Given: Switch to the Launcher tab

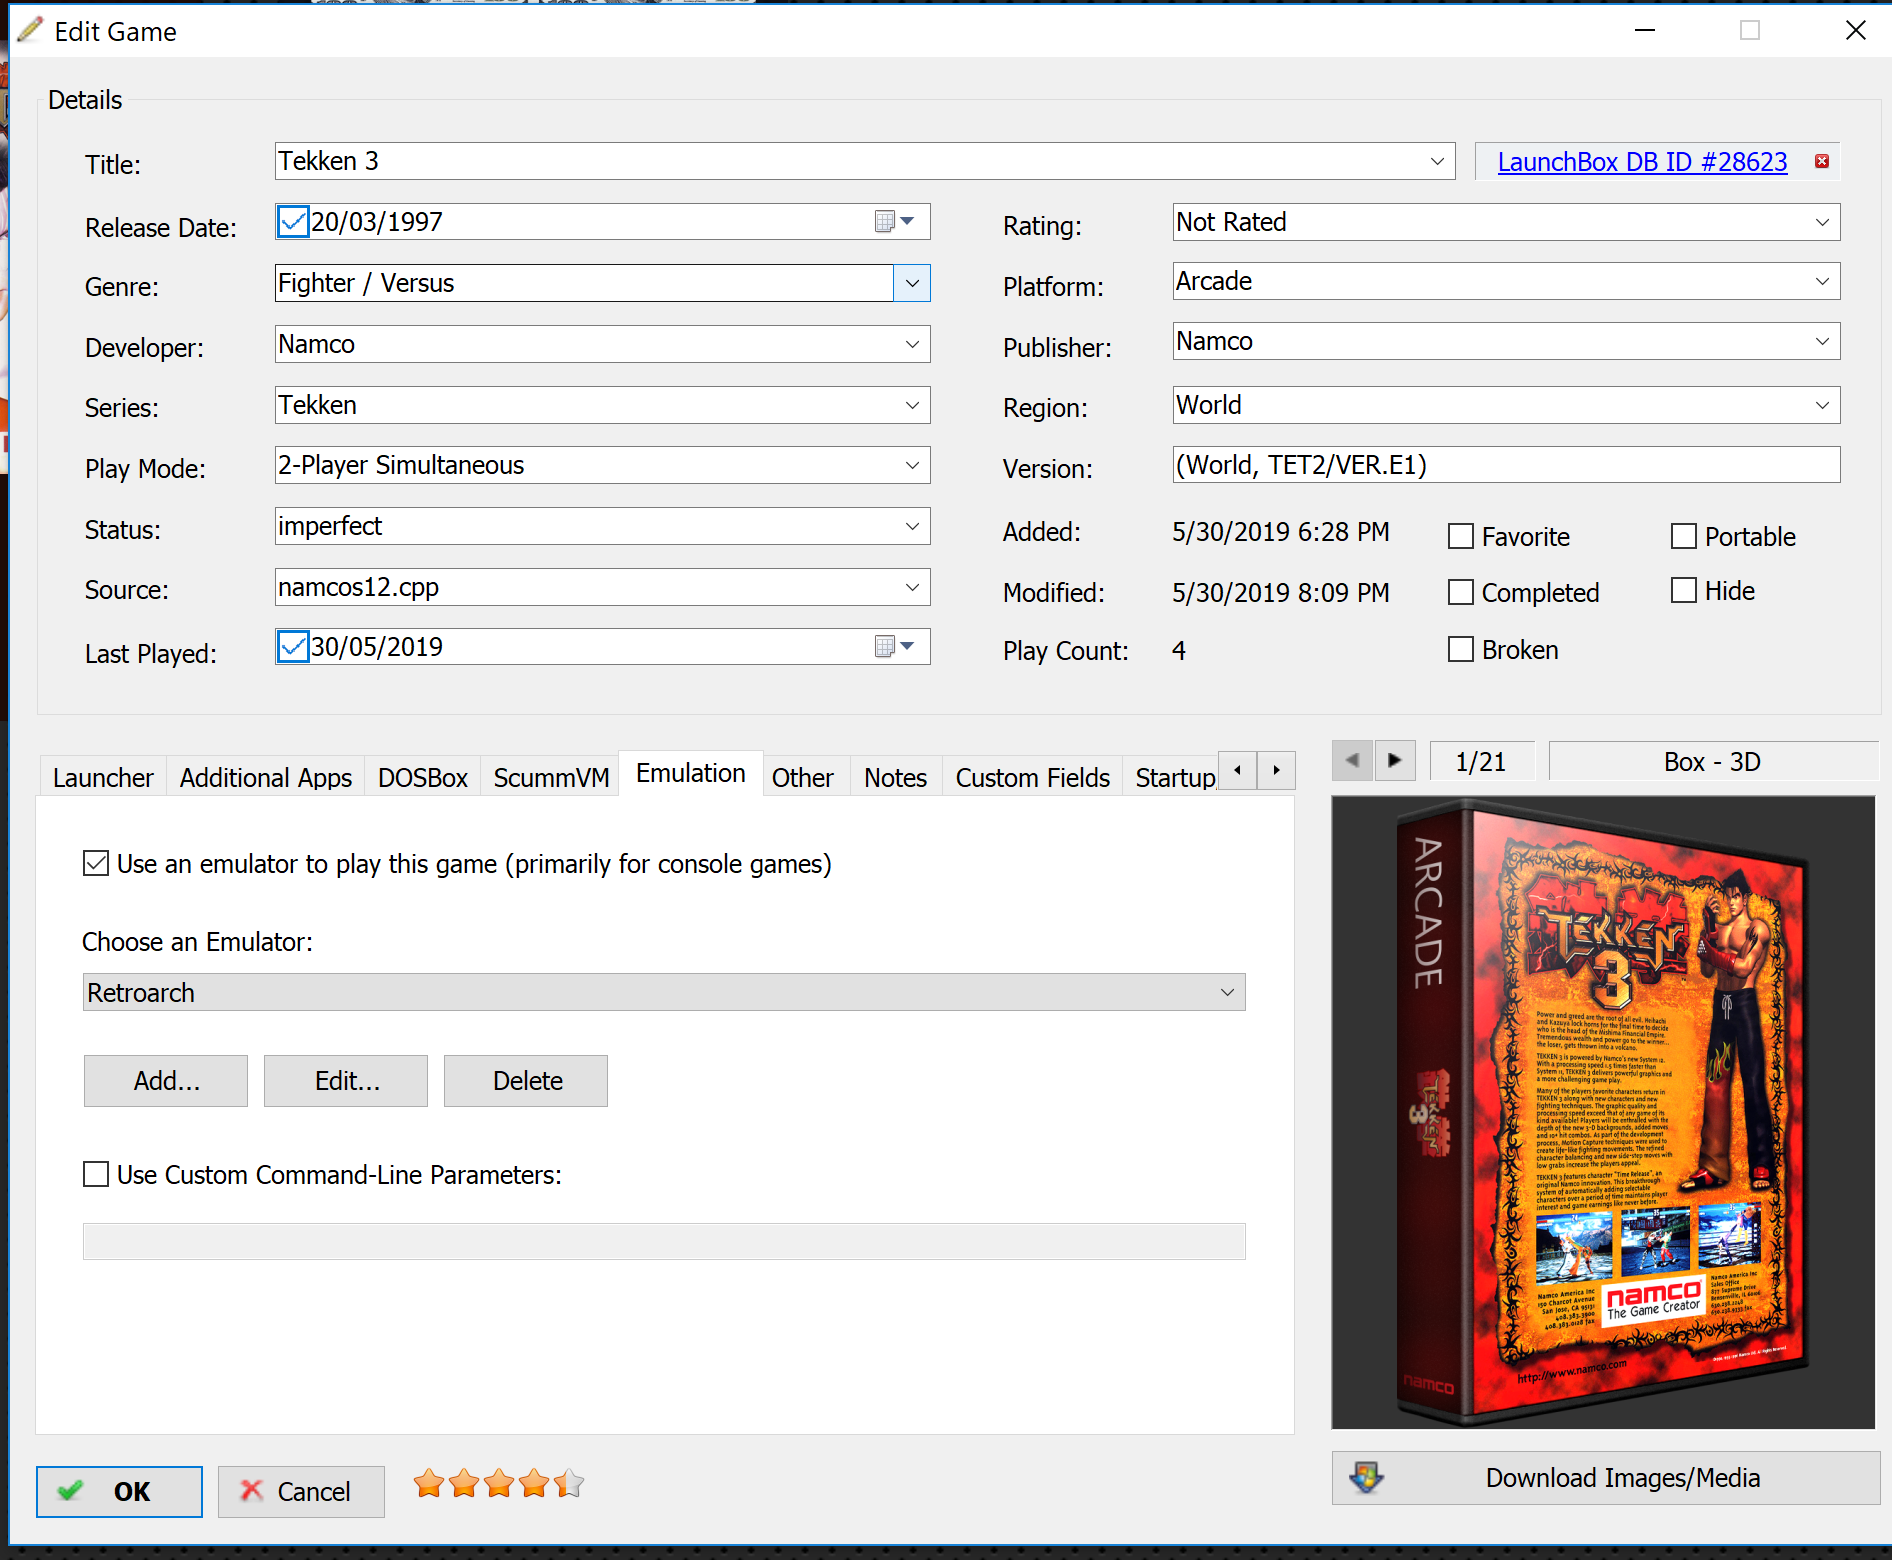Looking at the screenshot, I should [103, 777].
